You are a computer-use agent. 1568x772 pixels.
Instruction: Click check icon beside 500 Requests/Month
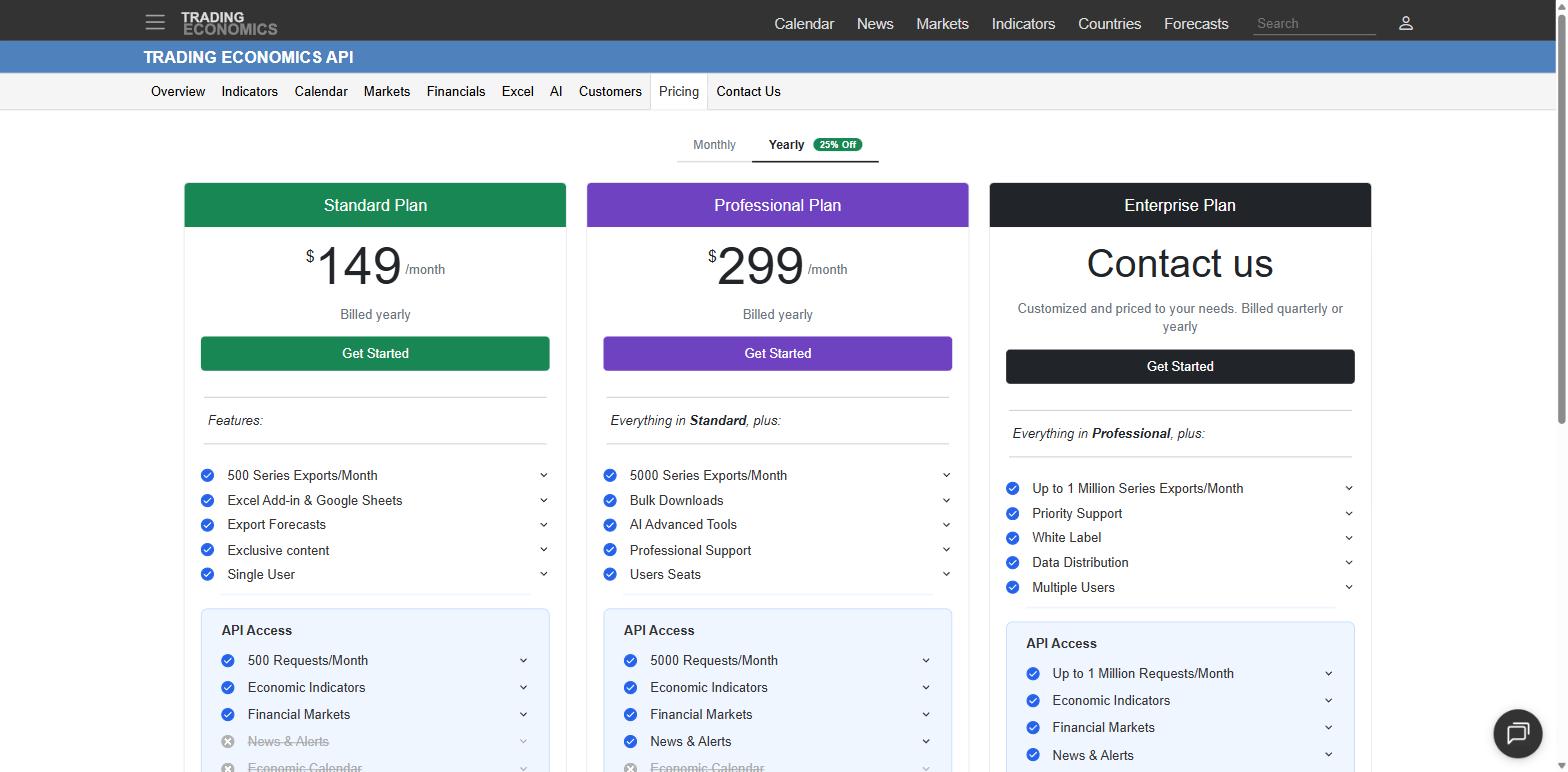click(x=228, y=660)
